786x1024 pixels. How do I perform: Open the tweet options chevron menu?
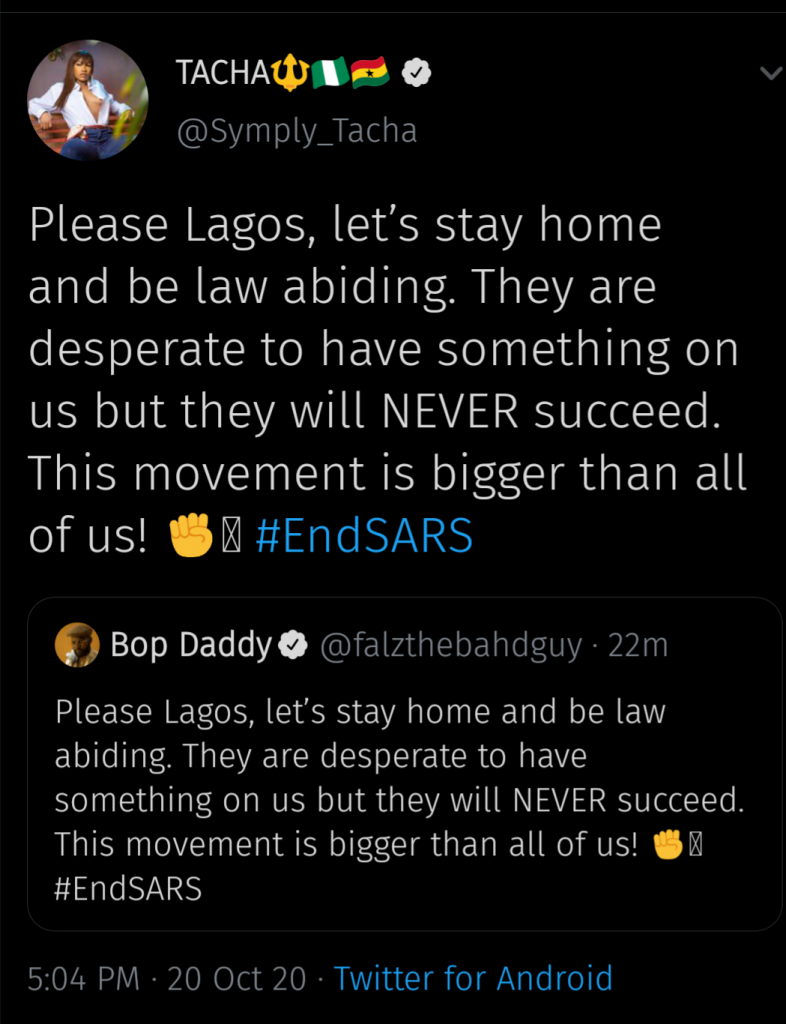click(x=769, y=73)
